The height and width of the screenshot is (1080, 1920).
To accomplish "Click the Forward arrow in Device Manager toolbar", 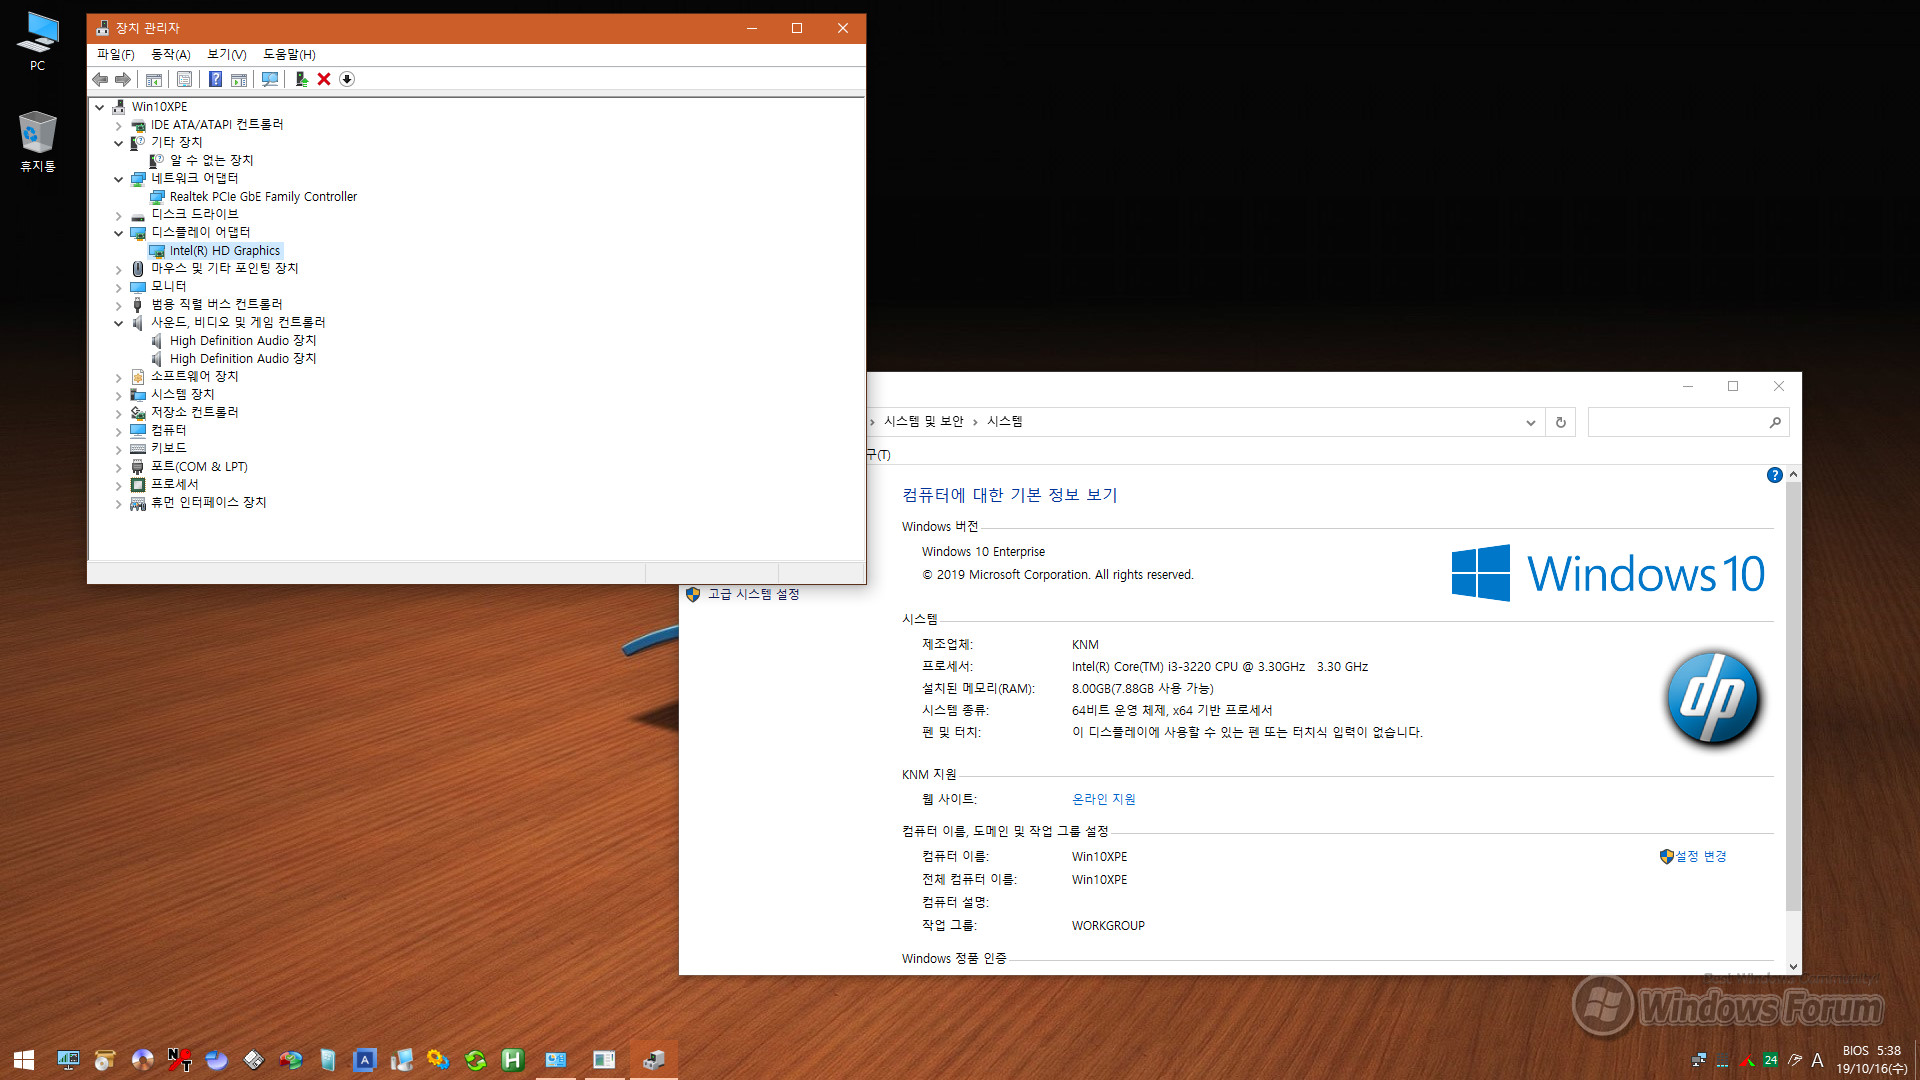I will 123,79.
